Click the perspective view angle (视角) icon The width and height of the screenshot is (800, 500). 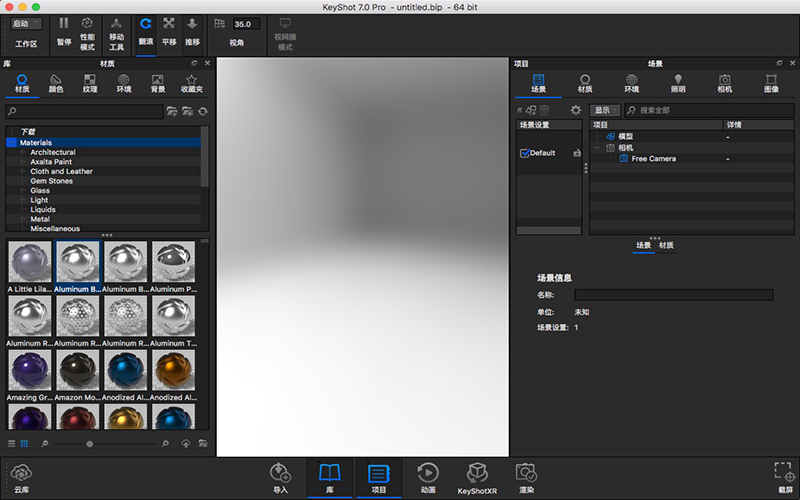point(219,23)
